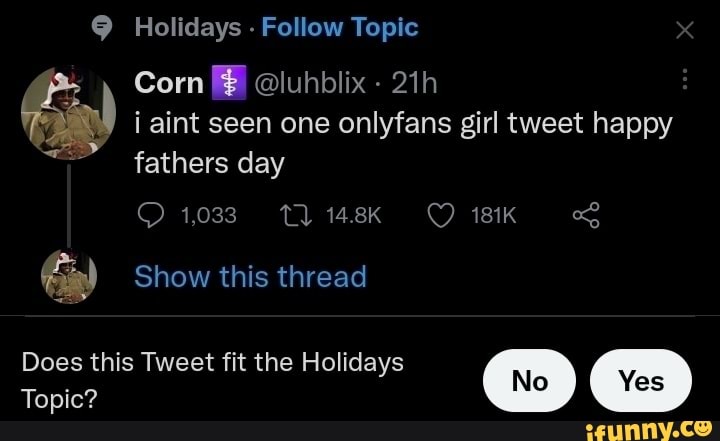Open the tweet text about fathers day
720x441 pixels.
tap(400, 142)
